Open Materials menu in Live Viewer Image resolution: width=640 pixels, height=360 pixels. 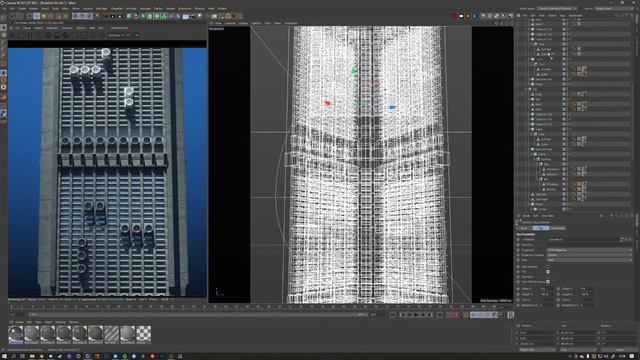tap(52, 28)
